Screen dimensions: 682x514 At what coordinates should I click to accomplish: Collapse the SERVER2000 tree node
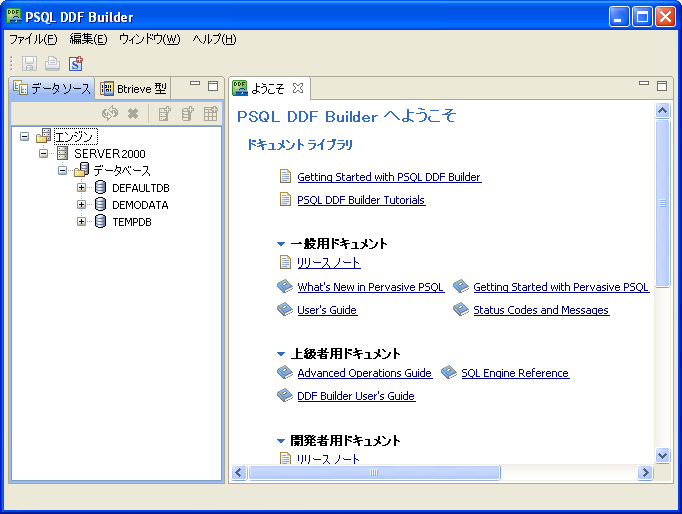[x=43, y=154]
